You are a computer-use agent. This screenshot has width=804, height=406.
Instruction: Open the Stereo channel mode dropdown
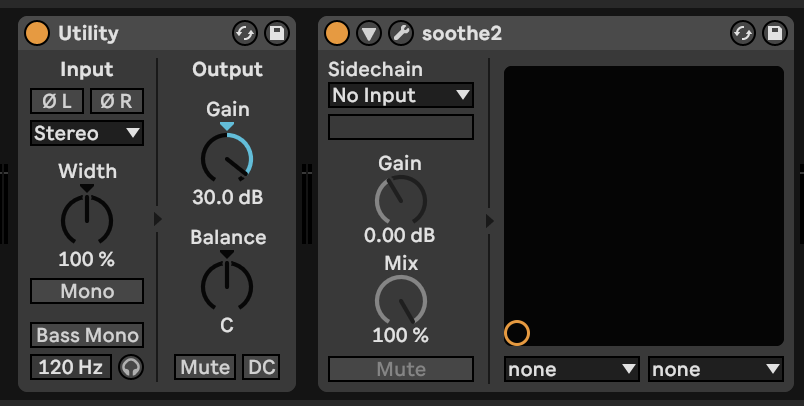point(87,133)
